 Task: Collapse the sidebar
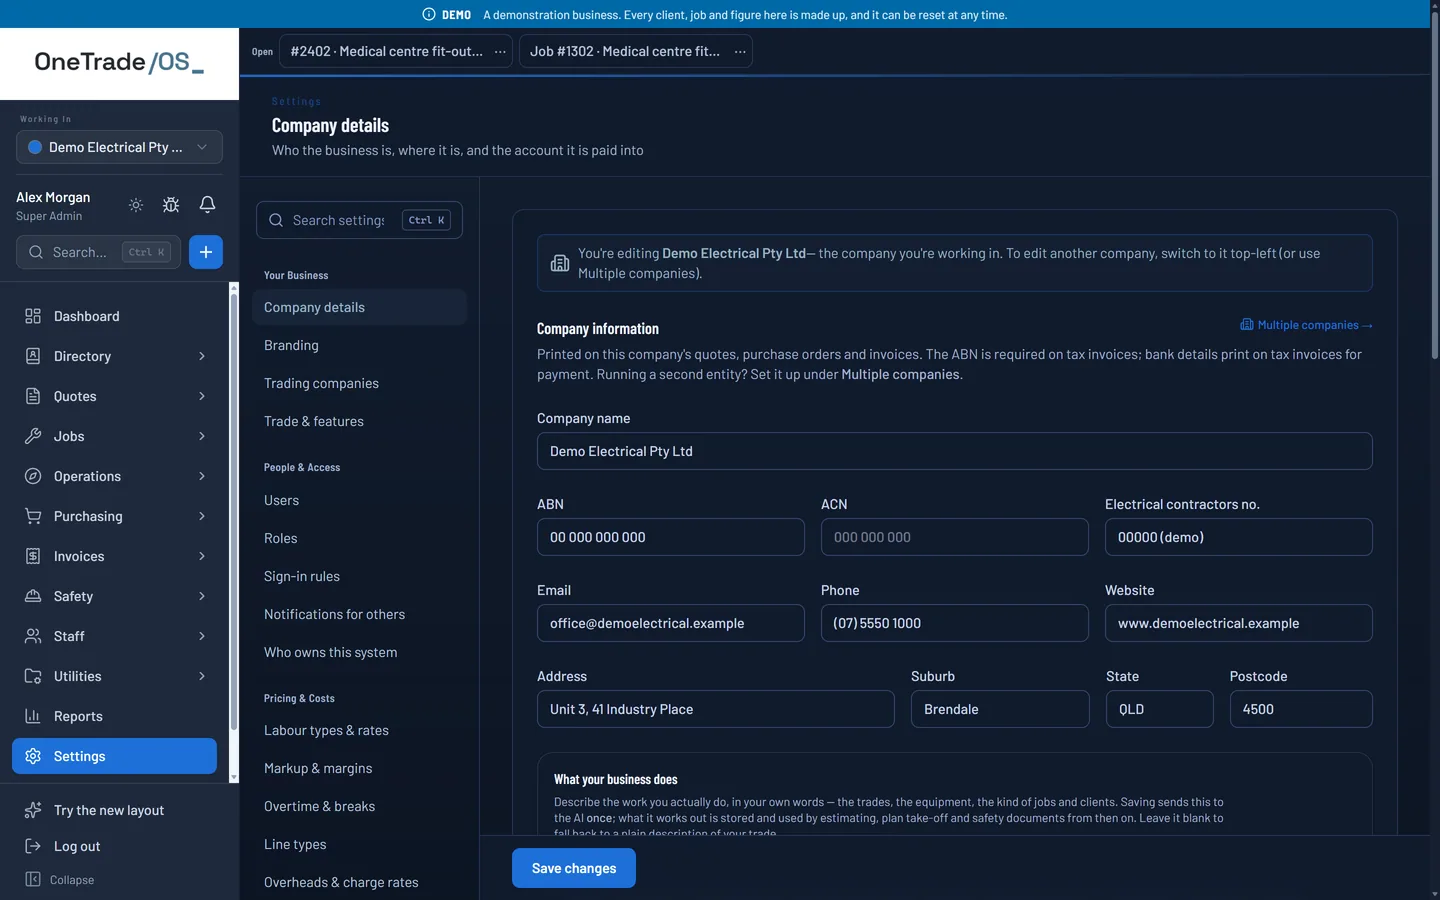click(60, 880)
